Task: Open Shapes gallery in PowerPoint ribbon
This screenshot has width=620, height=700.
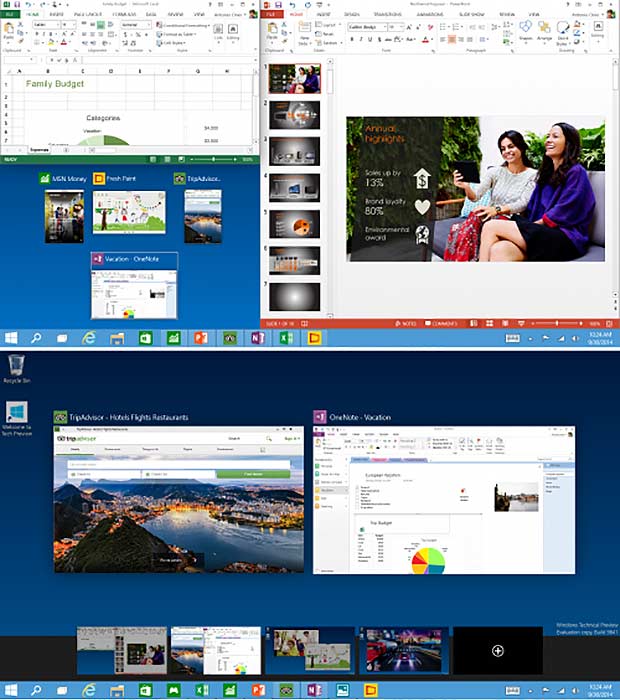Action: tap(526, 32)
